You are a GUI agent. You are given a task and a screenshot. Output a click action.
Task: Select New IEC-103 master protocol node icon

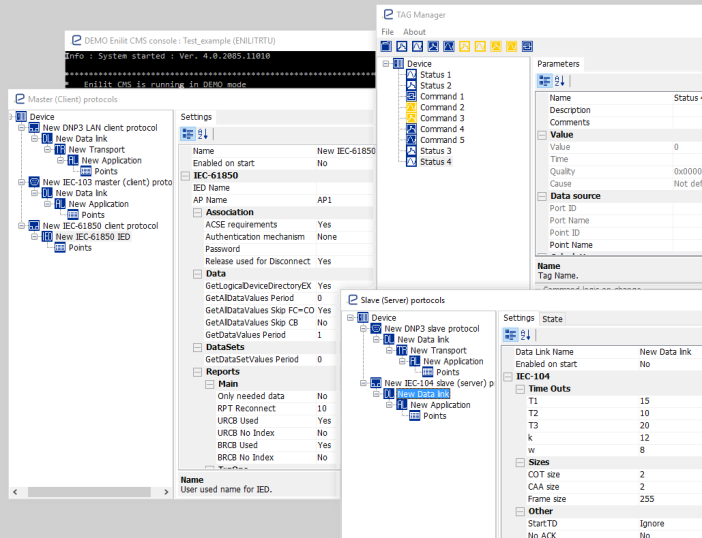[33, 183]
